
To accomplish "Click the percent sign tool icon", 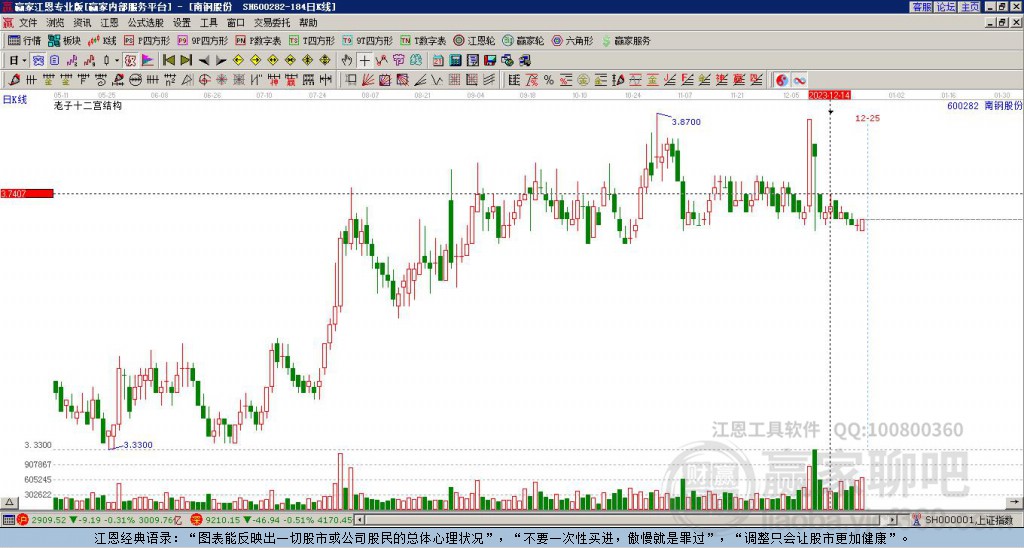I will (549, 80).
